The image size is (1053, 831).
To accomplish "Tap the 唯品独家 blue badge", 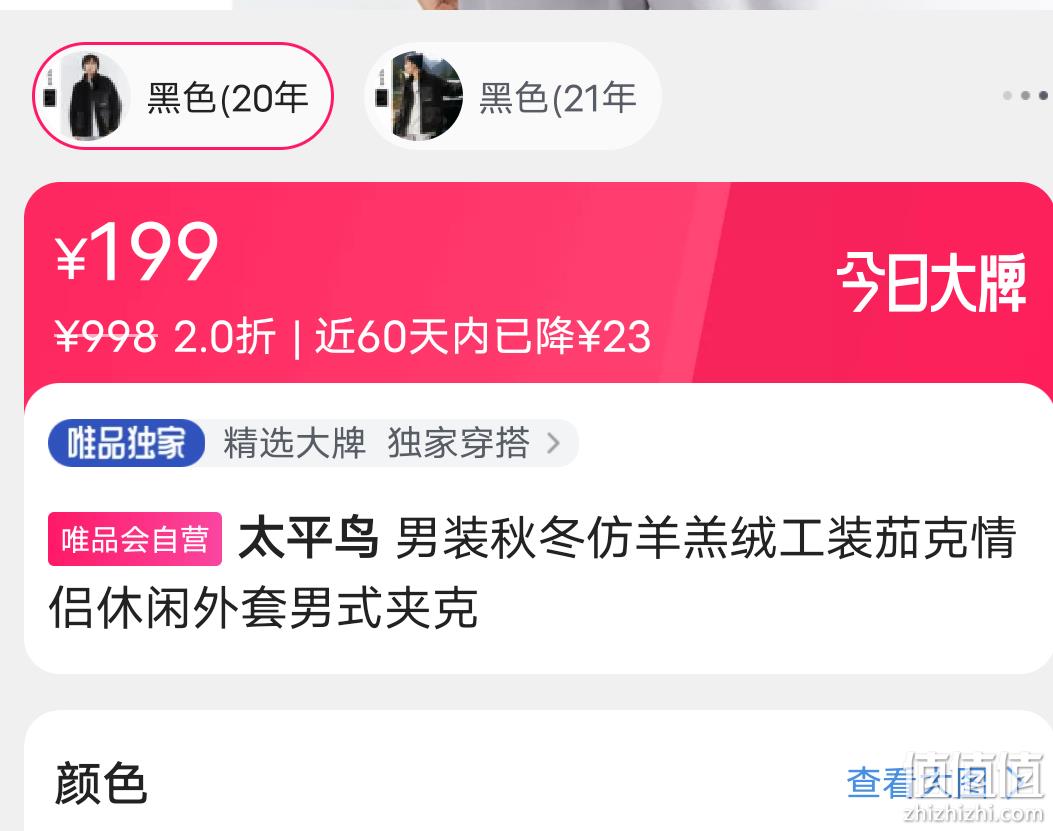I will pyautogui.click(x=126, y=443).
